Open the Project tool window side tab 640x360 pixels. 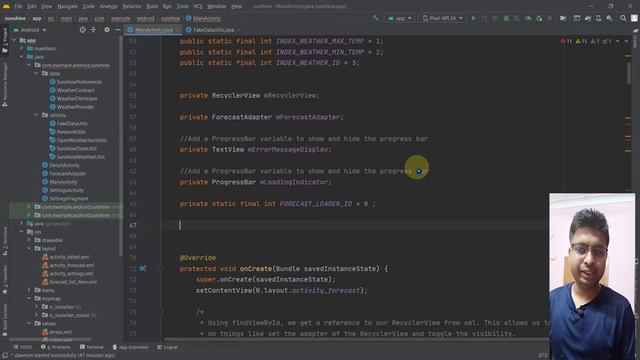click(x=5, y=40)
